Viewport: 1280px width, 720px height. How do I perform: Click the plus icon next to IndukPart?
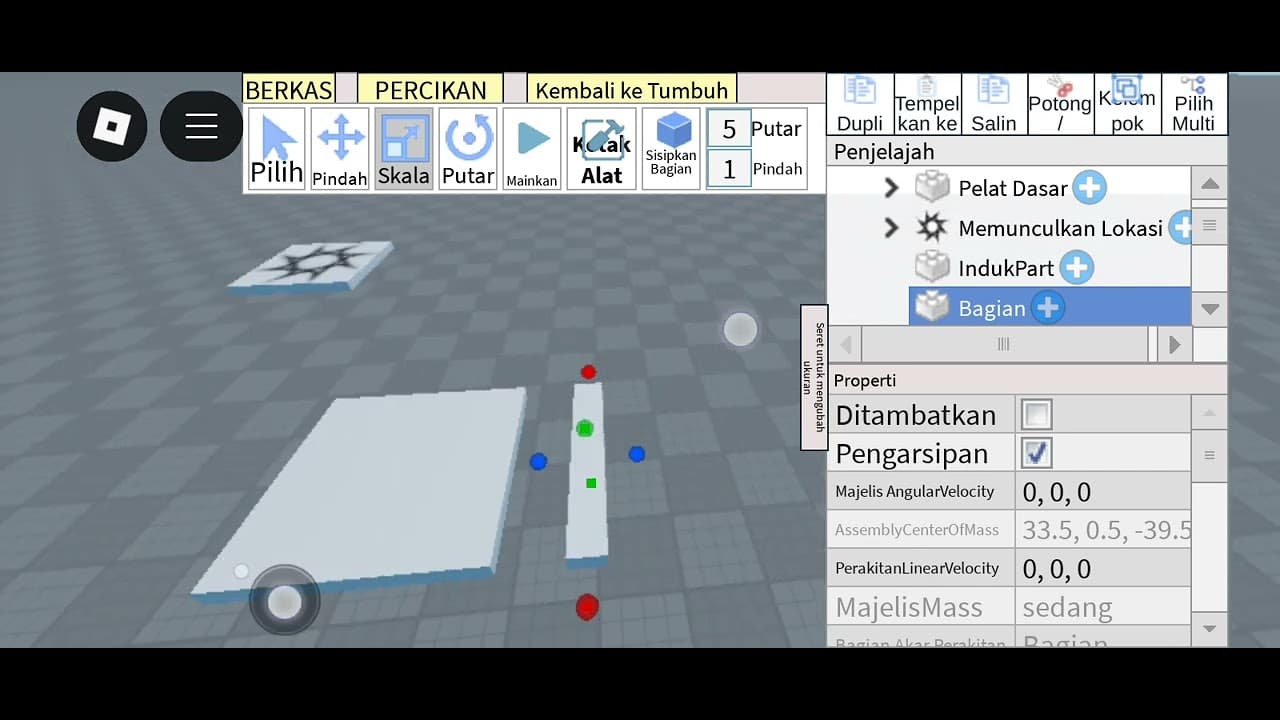coord(1076,267)
